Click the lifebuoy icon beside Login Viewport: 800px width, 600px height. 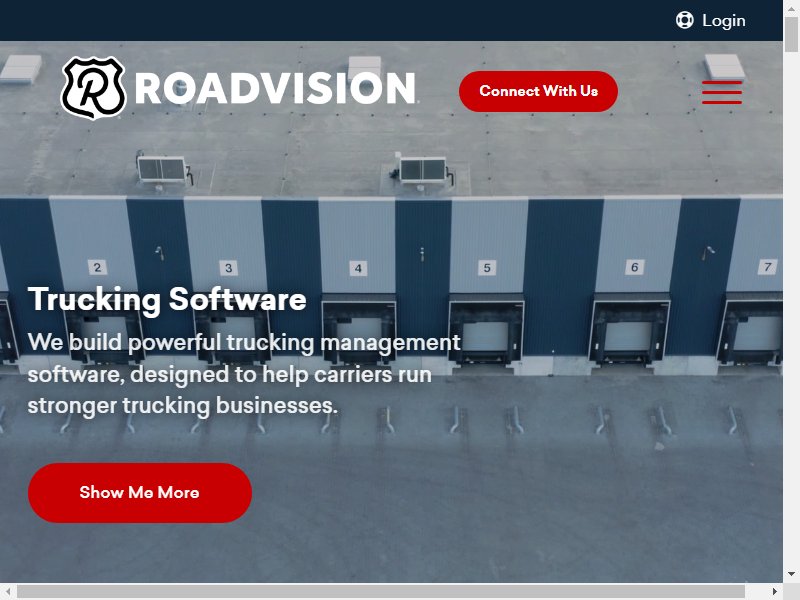(x=685, y=20)
